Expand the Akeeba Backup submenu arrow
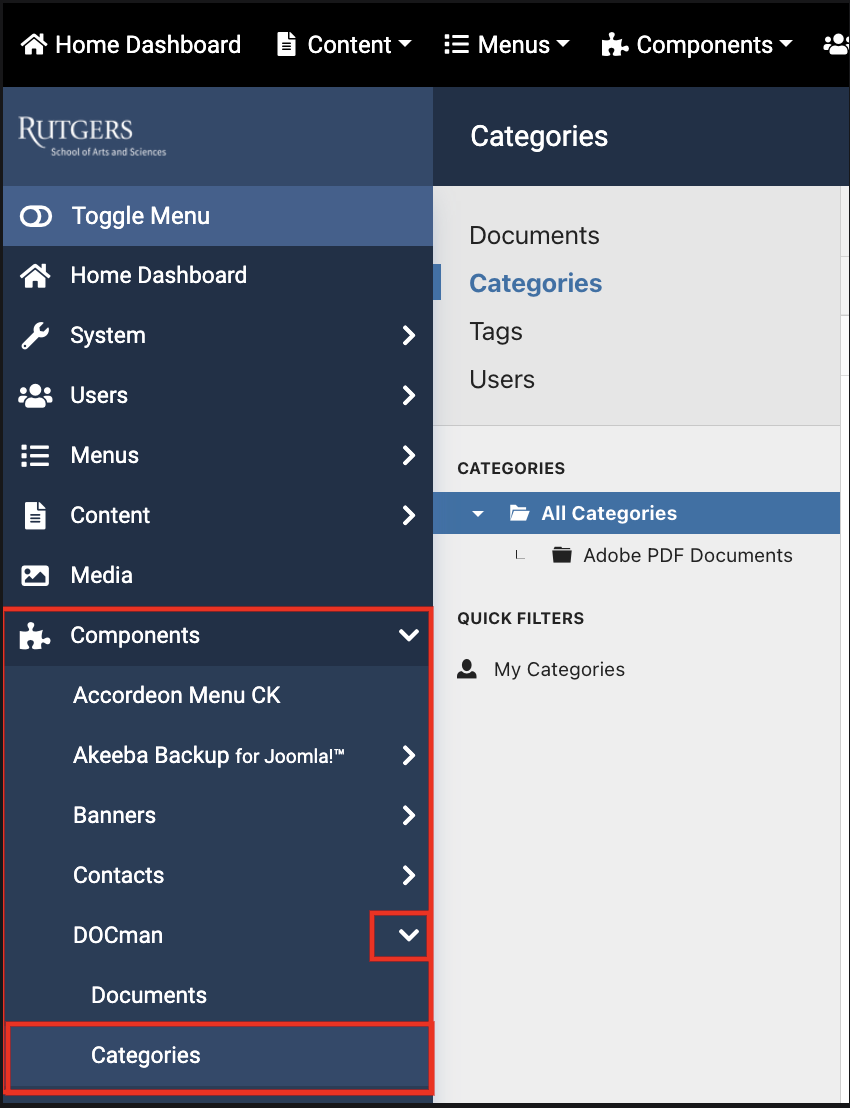850x1108 pixels. point(408,755)
